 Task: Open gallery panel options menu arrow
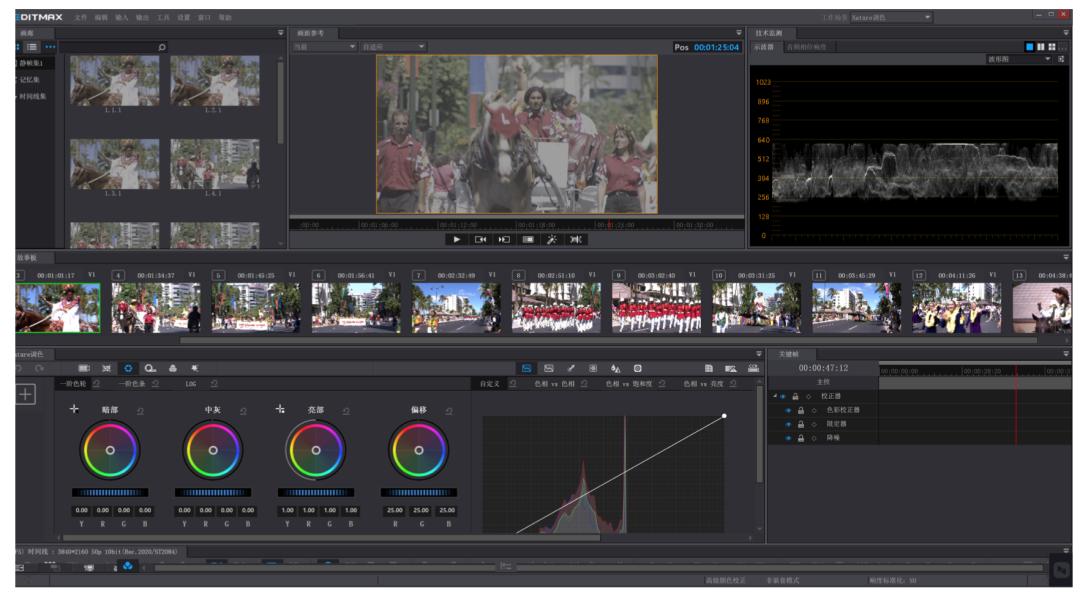[280, 32]
